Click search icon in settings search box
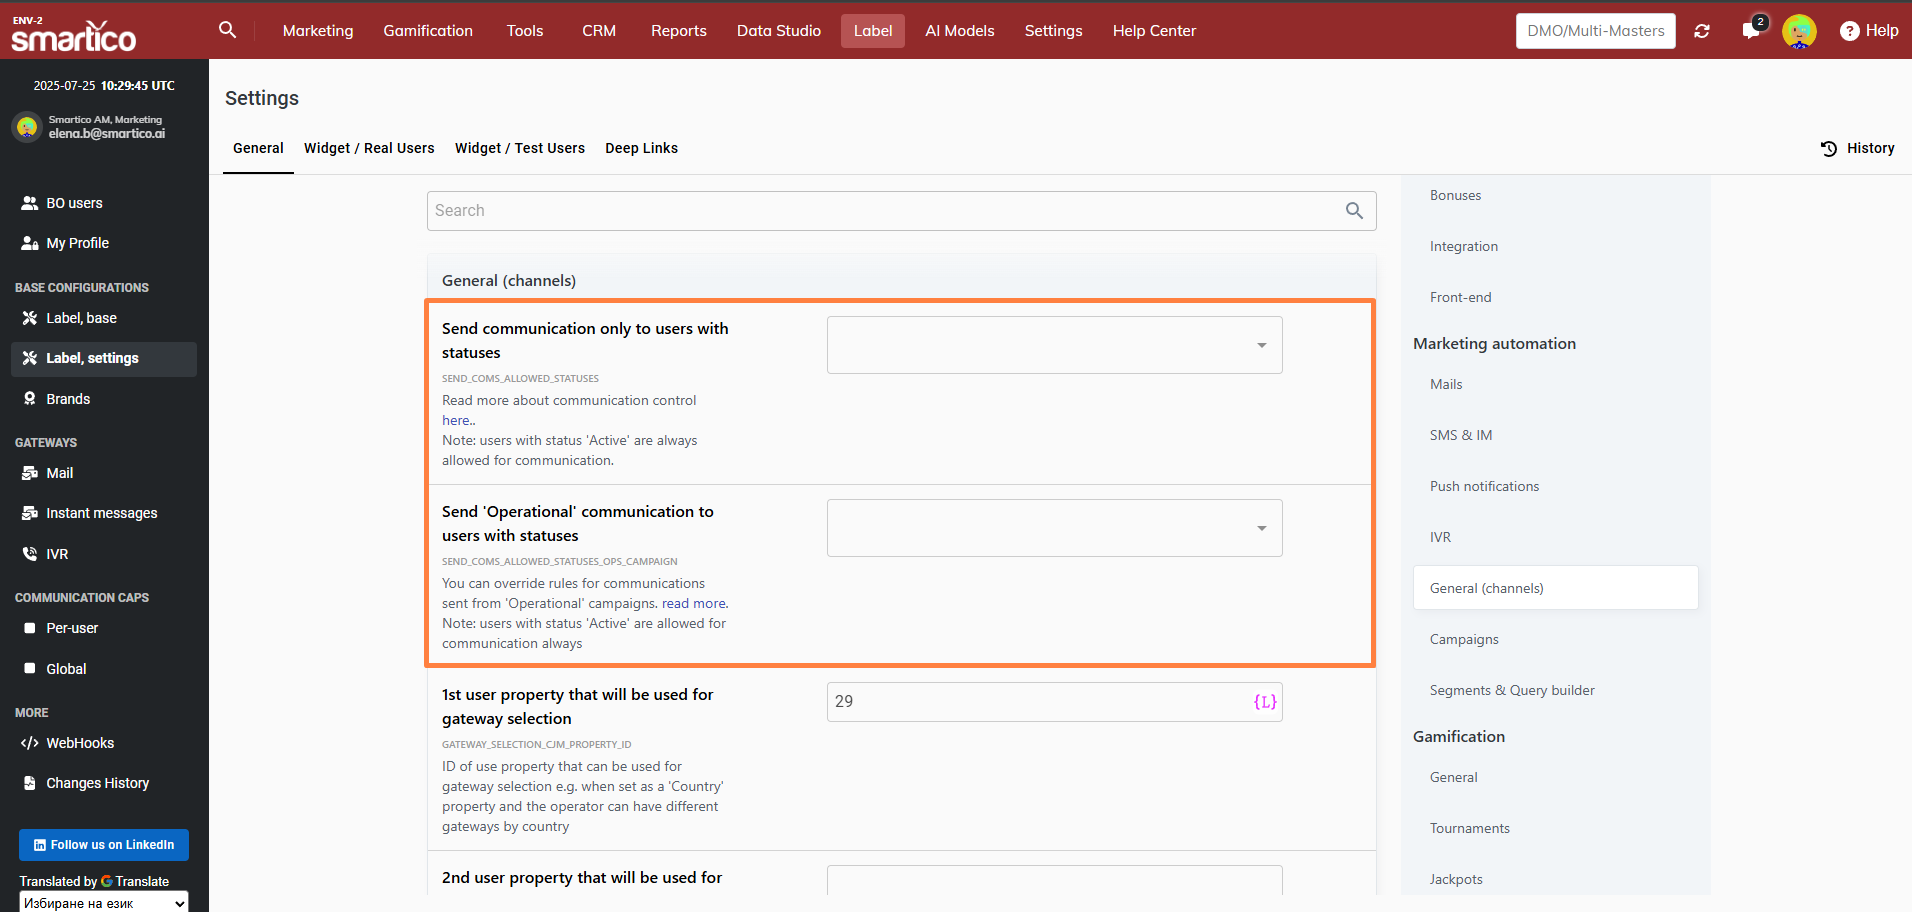The height and width of the screenshot is (912, 1912). pos(1354,211)
